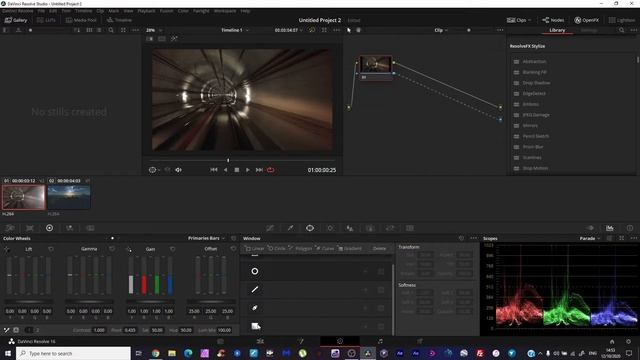640x360 pixels.
Task: Open the Qualifier eyedropper palette icon
Action: coord(290,228)
